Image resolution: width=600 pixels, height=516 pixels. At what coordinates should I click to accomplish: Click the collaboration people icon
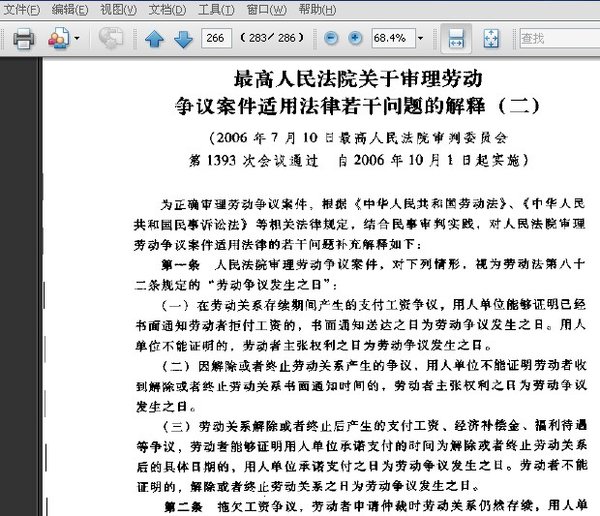coord(59,38)
